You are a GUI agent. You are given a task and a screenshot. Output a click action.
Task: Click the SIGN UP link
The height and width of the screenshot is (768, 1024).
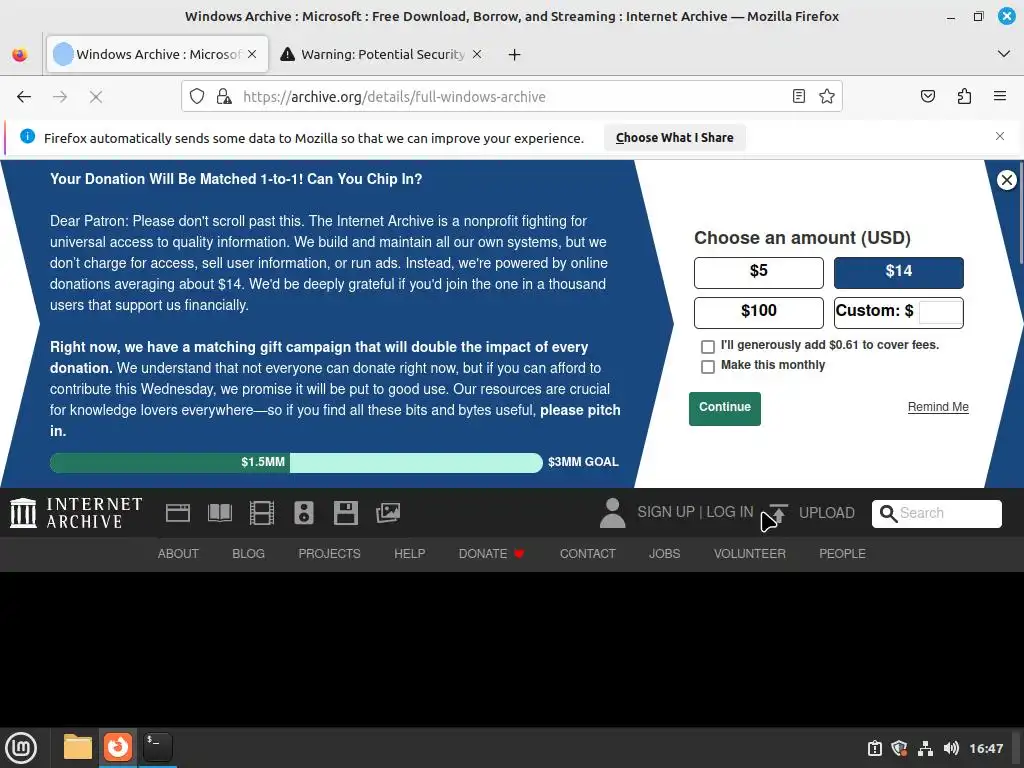coord(665,513)
